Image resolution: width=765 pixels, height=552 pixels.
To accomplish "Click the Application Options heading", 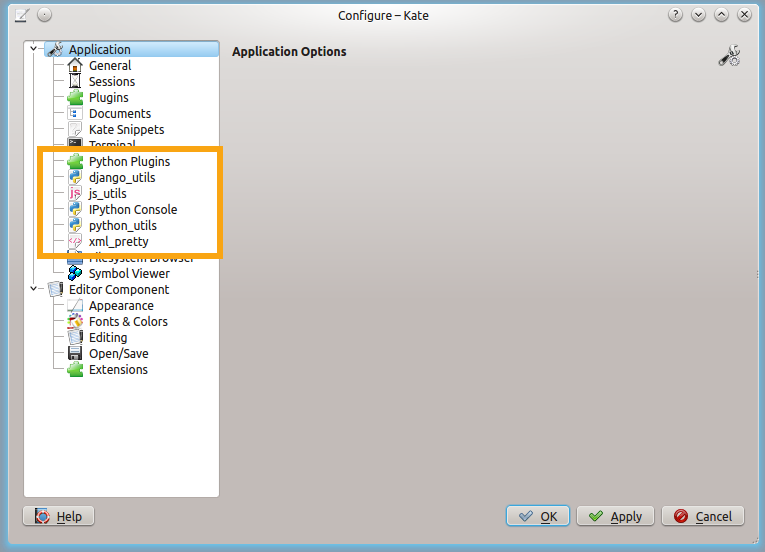I will click(289, 52).
